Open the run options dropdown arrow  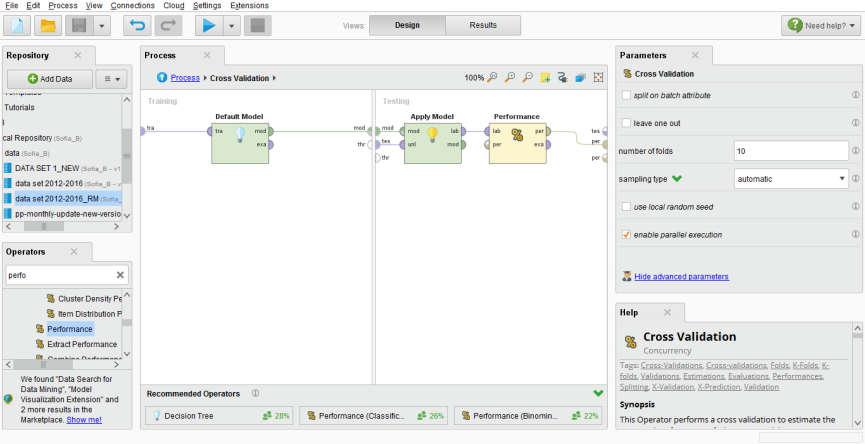(x=232, y=25)
